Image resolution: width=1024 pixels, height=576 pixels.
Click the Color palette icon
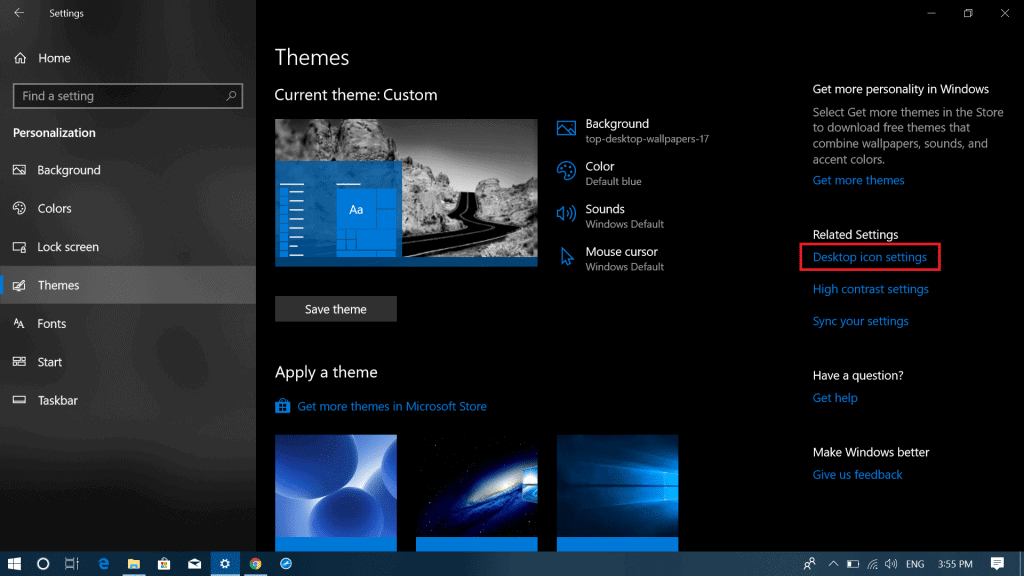click(x=566, y=171)
